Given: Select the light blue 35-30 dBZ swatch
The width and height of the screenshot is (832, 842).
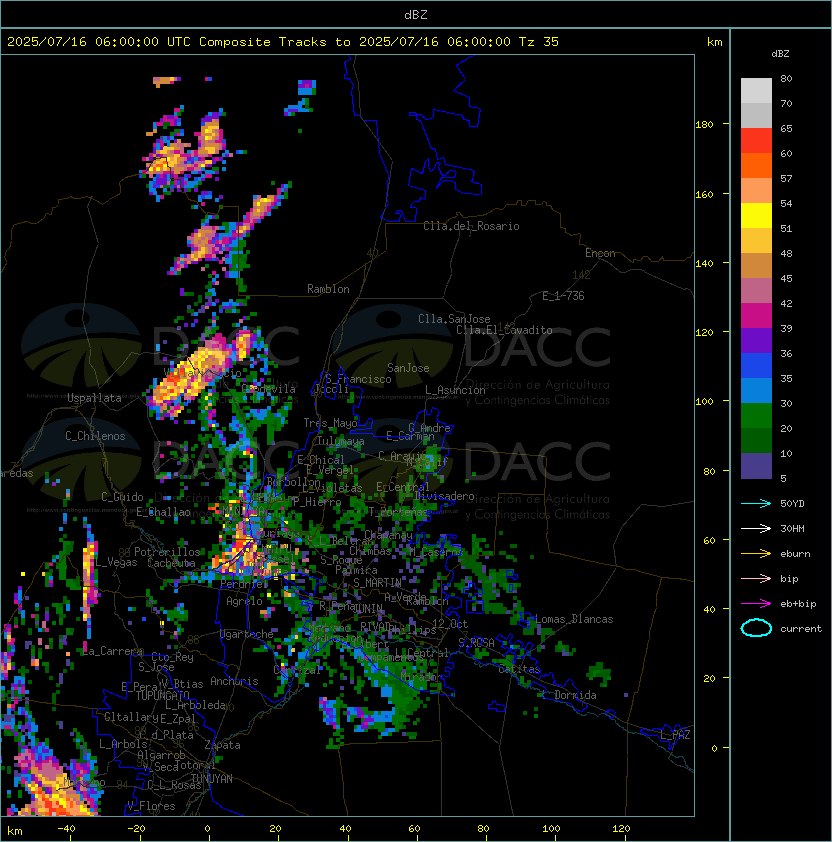Looking at the screenshot, I should [x=756, y=390].
